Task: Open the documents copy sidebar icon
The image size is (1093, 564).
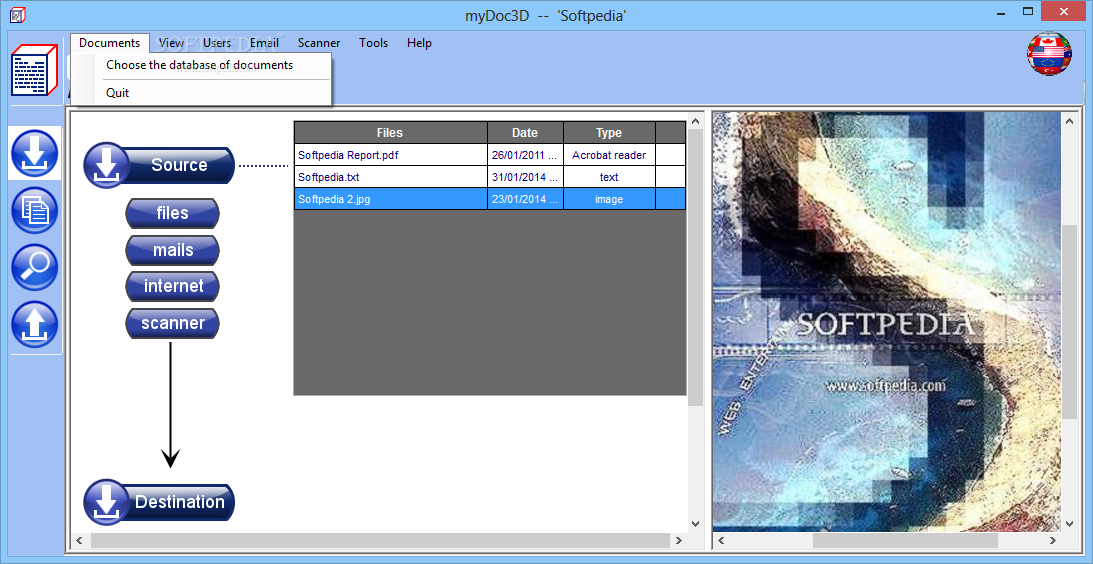Action: pos(34,211)
